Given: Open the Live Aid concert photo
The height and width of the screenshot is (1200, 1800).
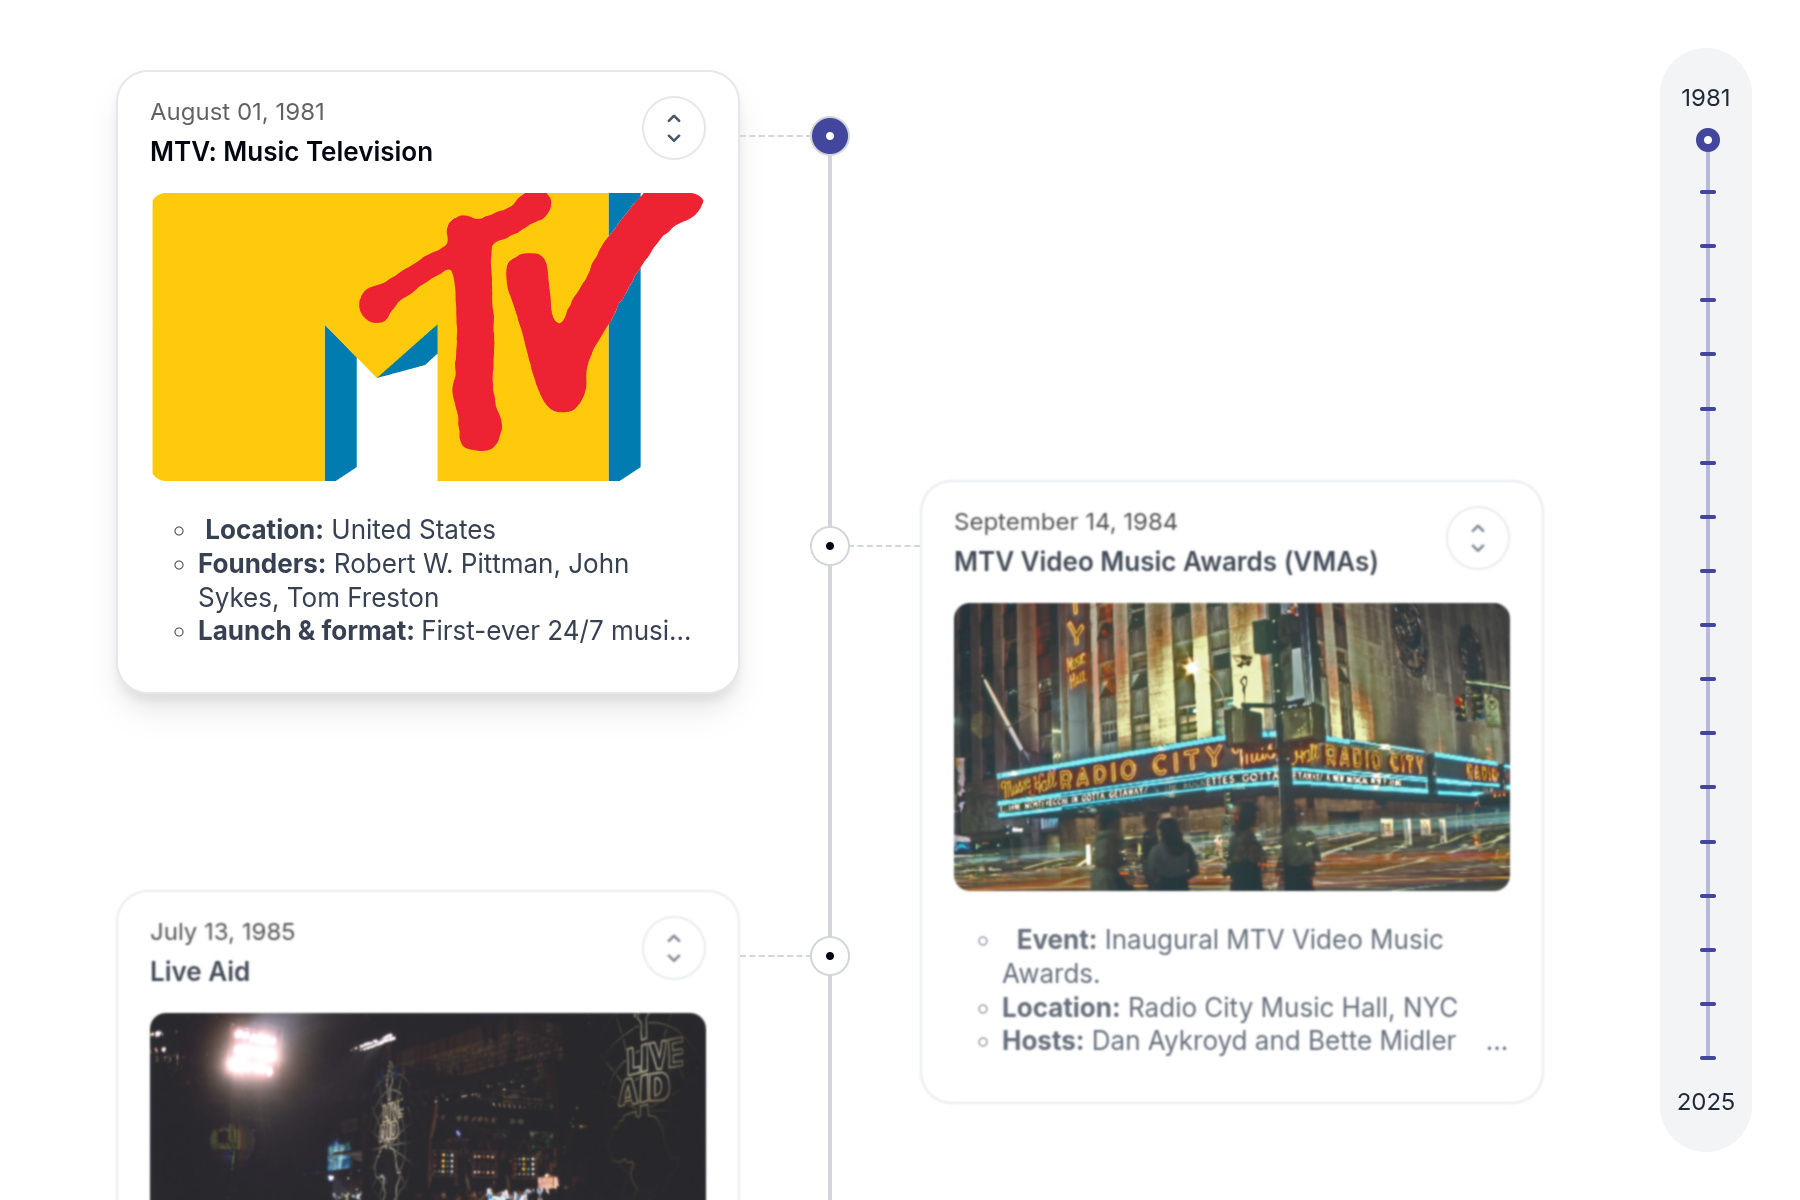Looking at the screenshot, I should (x=428, y=1106).
